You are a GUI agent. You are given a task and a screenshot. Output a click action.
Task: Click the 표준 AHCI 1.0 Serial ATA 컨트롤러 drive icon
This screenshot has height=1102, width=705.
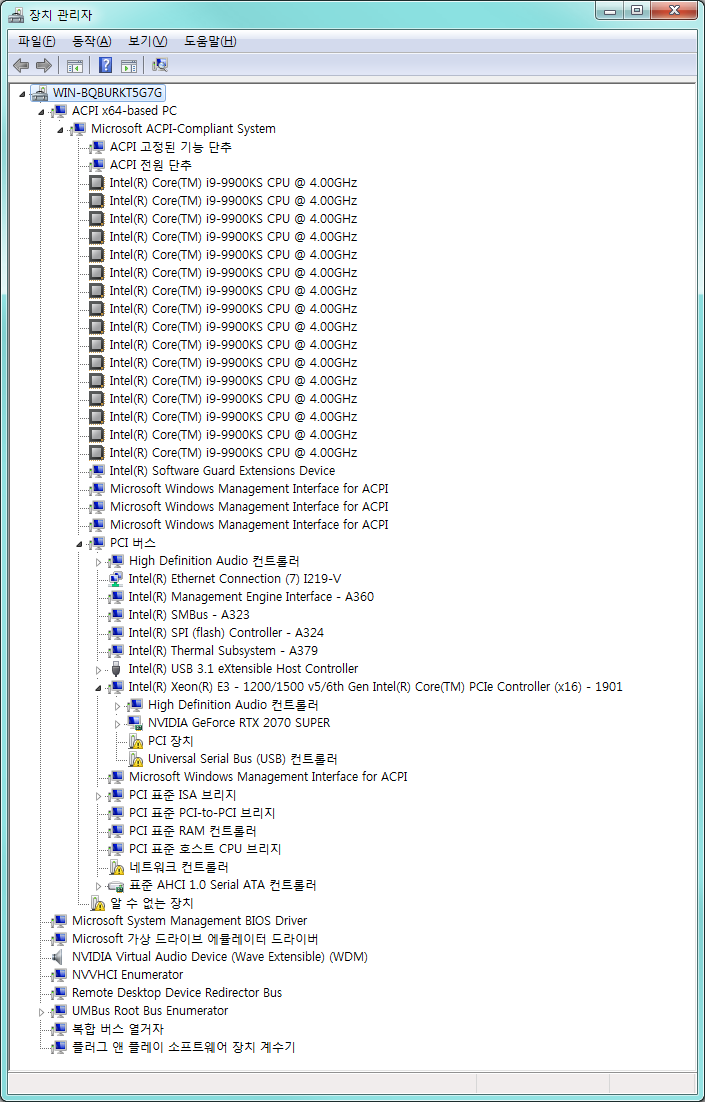[117, 886]
